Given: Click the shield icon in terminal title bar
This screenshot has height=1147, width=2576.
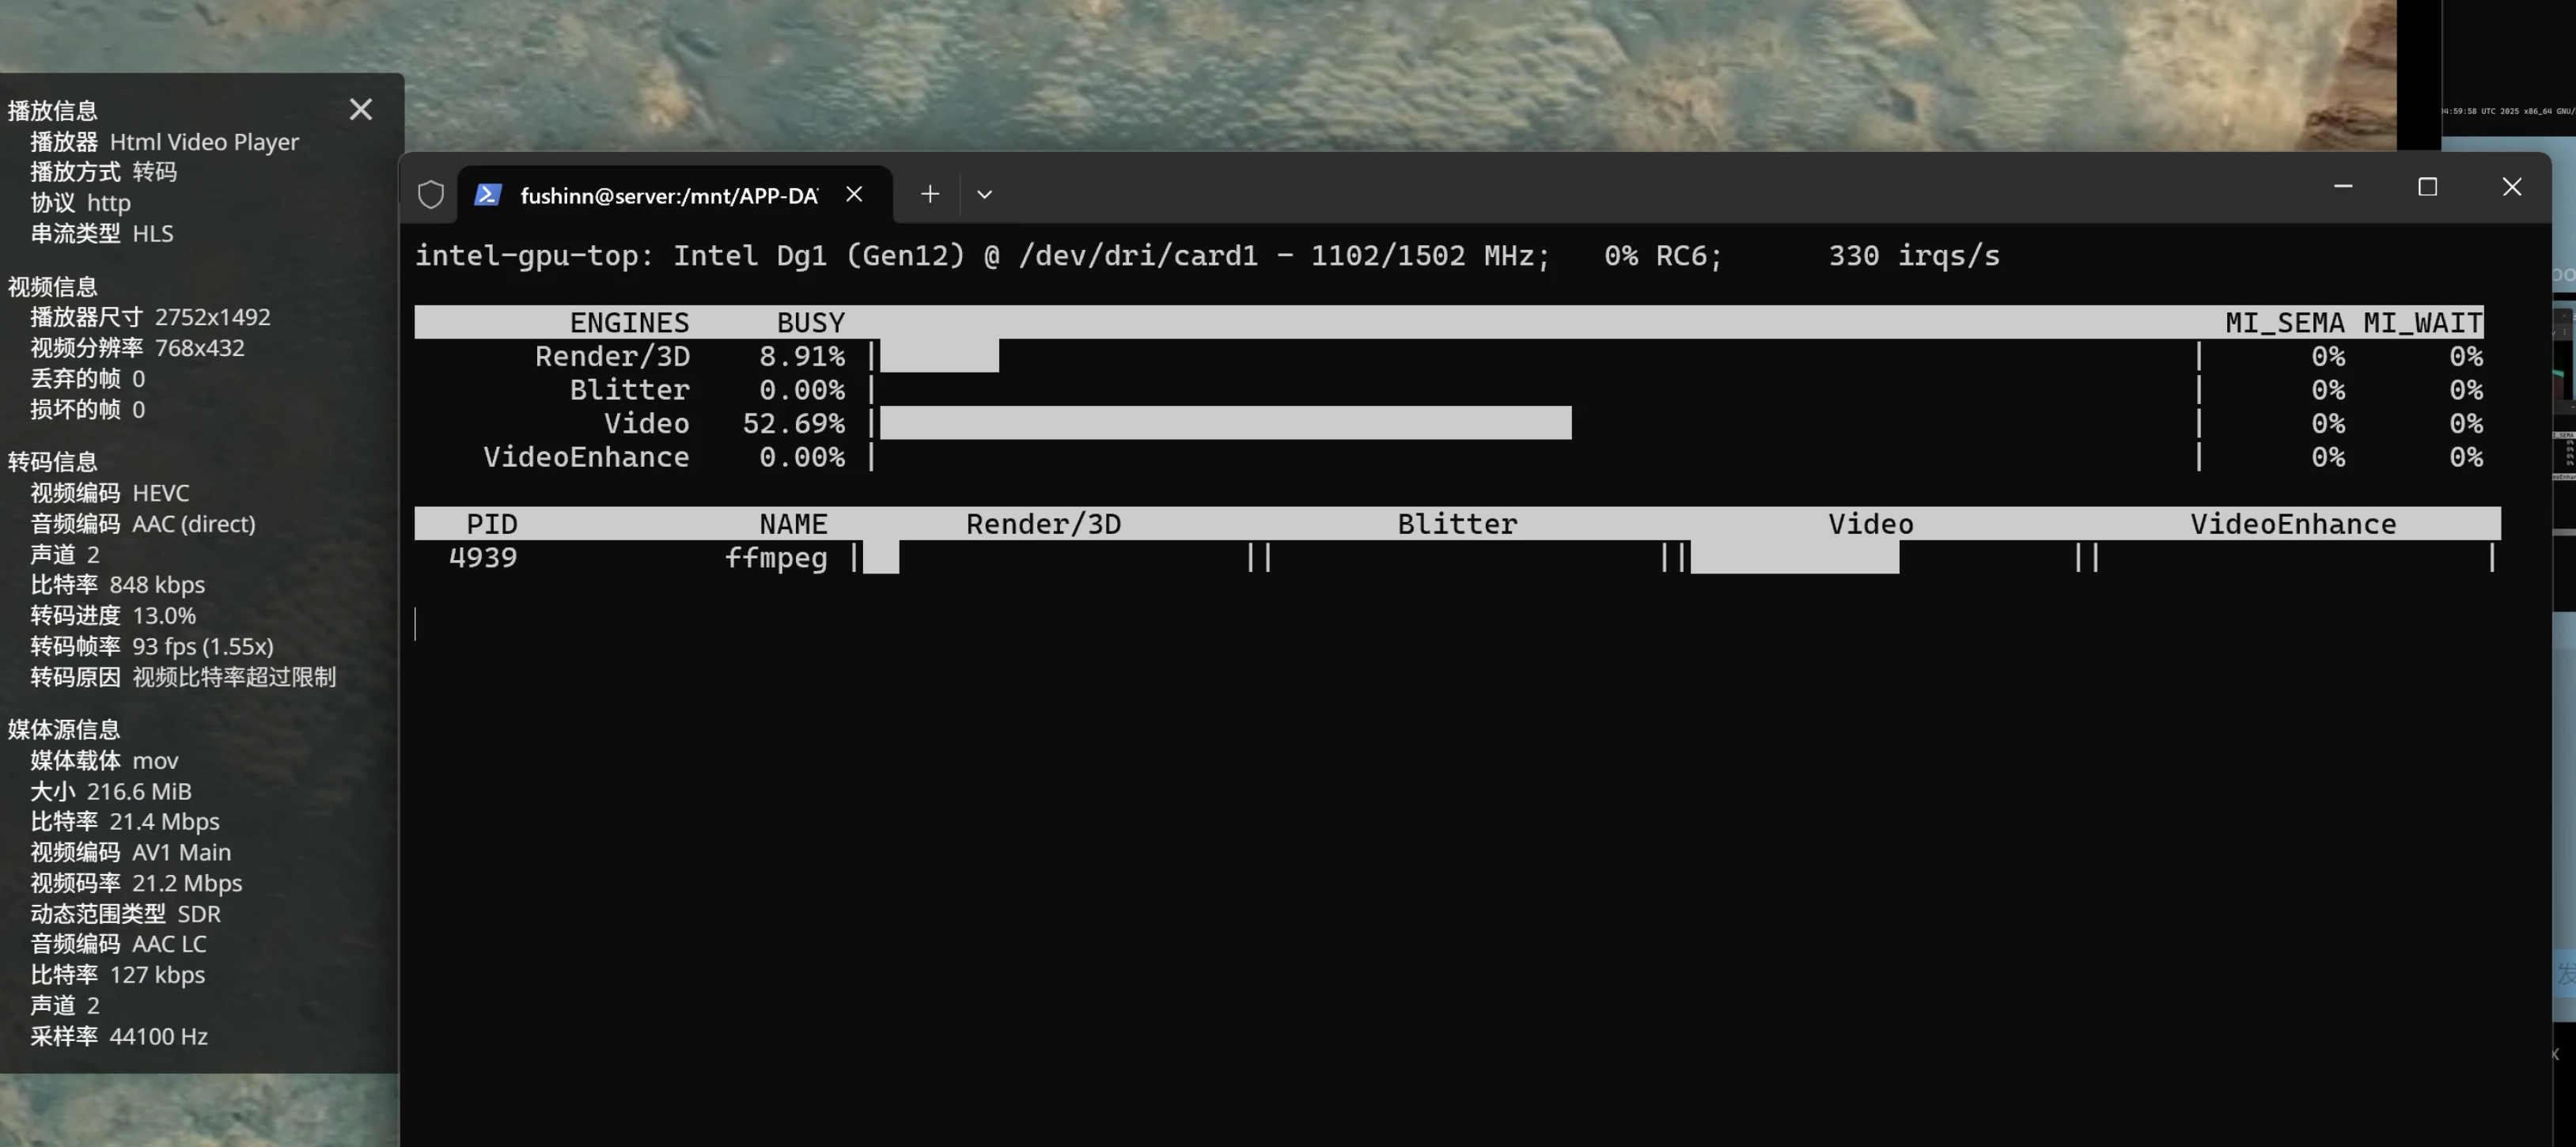Looking at the screenshot, I should tap(431, 194).
